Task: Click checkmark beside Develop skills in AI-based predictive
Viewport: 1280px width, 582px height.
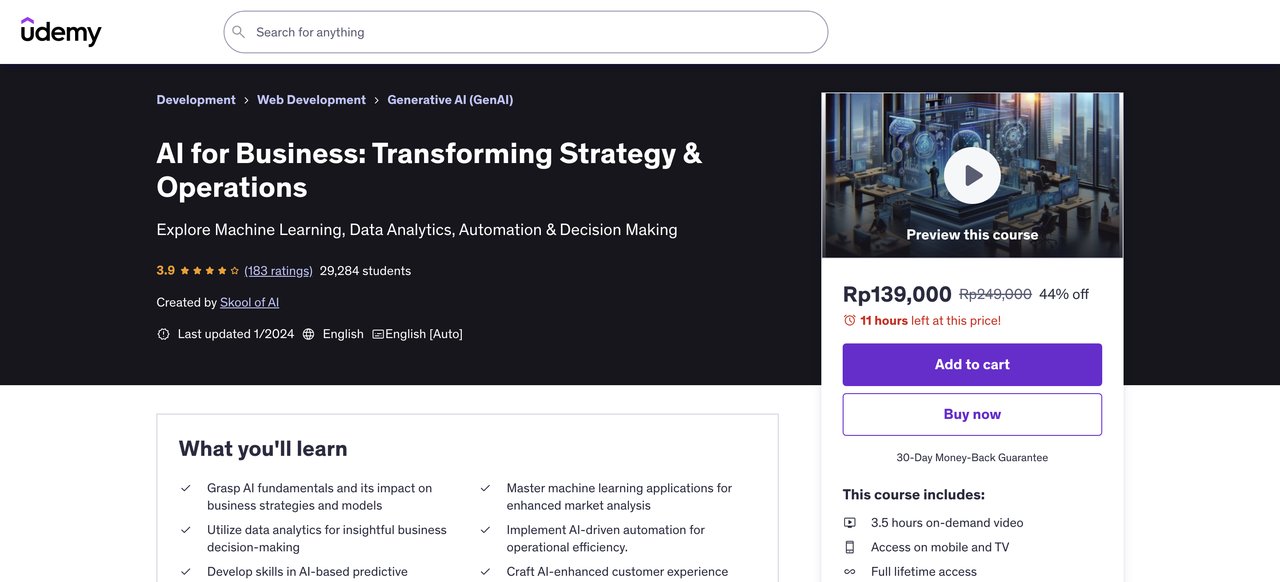Action: coord(186,572)
